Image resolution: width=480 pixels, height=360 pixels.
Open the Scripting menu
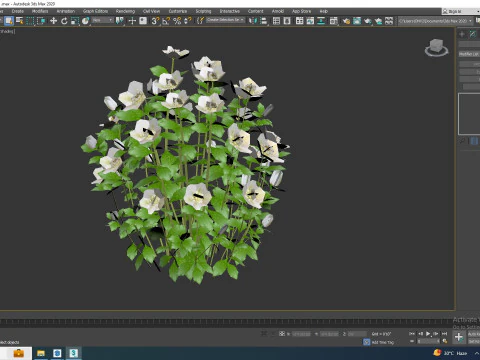point(203,11)
